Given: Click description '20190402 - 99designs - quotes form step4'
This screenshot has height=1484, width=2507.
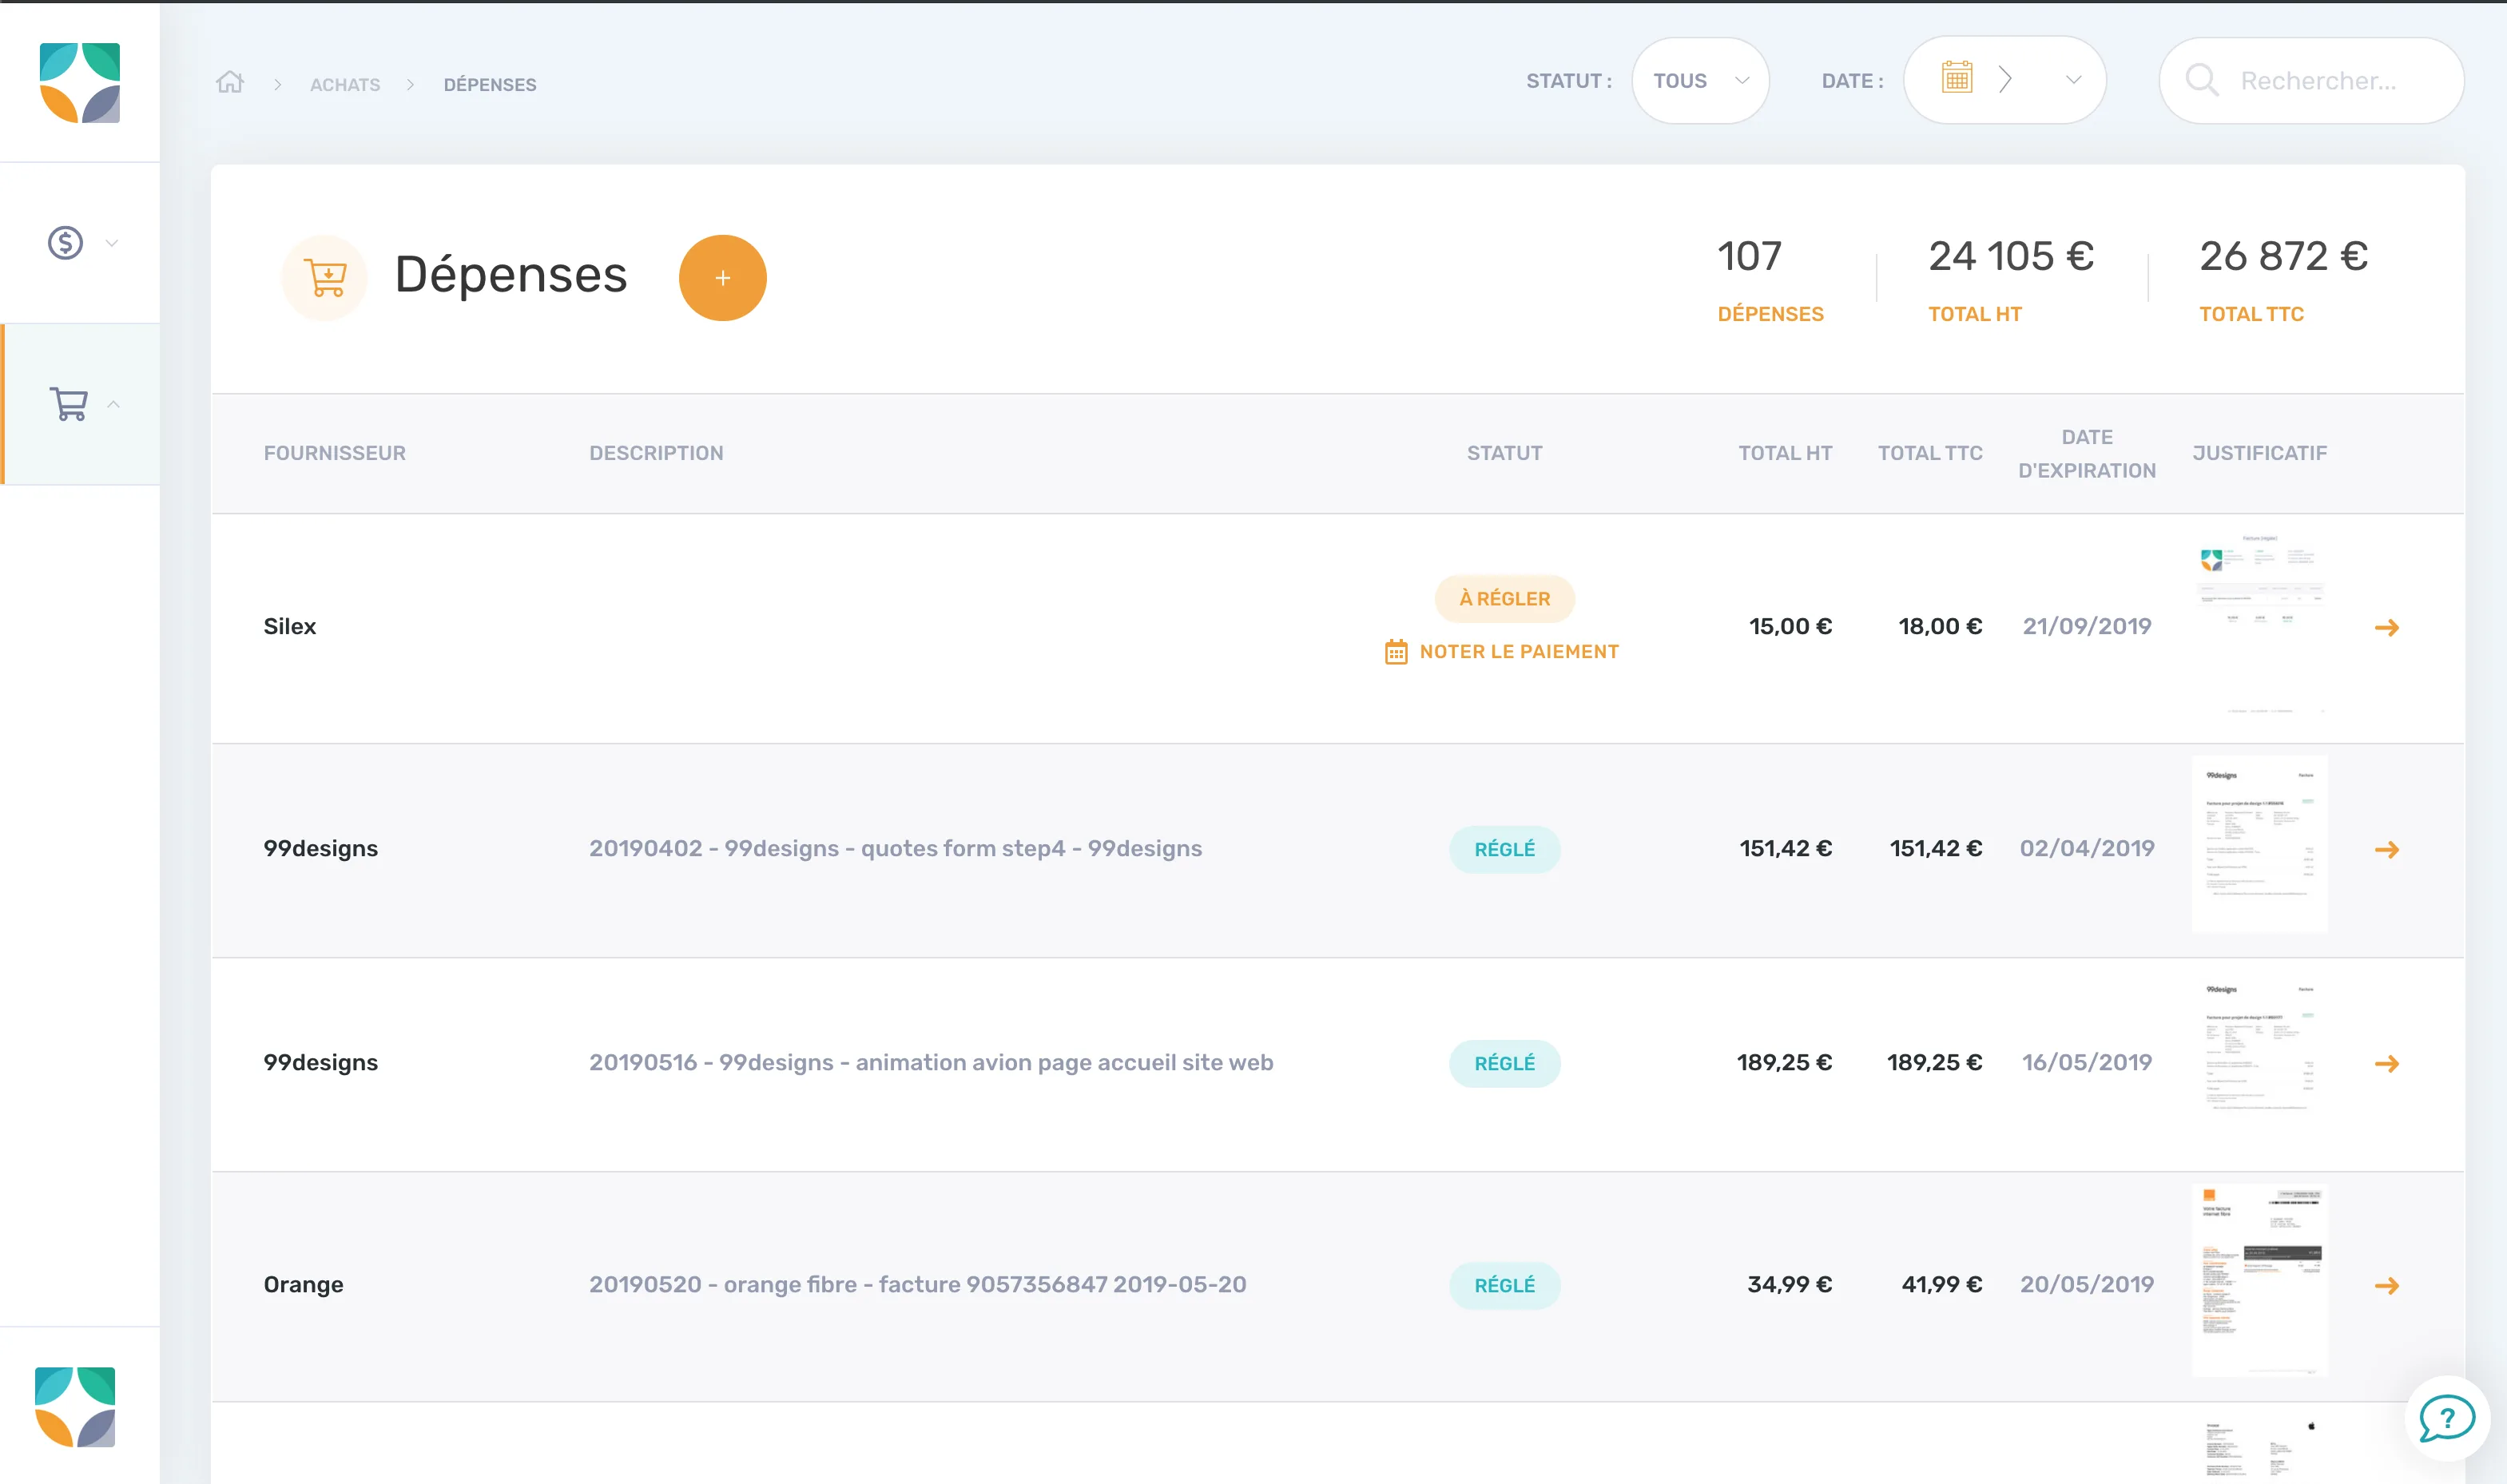Looking at the screenshot, I should click(x=895, y=849).
